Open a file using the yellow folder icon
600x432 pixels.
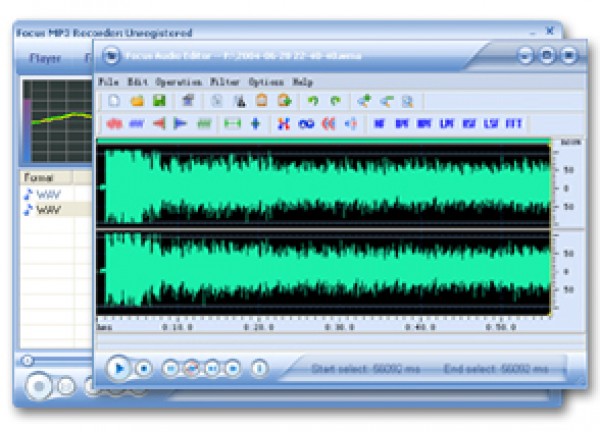pyautogui.click(x=137, y=101)
